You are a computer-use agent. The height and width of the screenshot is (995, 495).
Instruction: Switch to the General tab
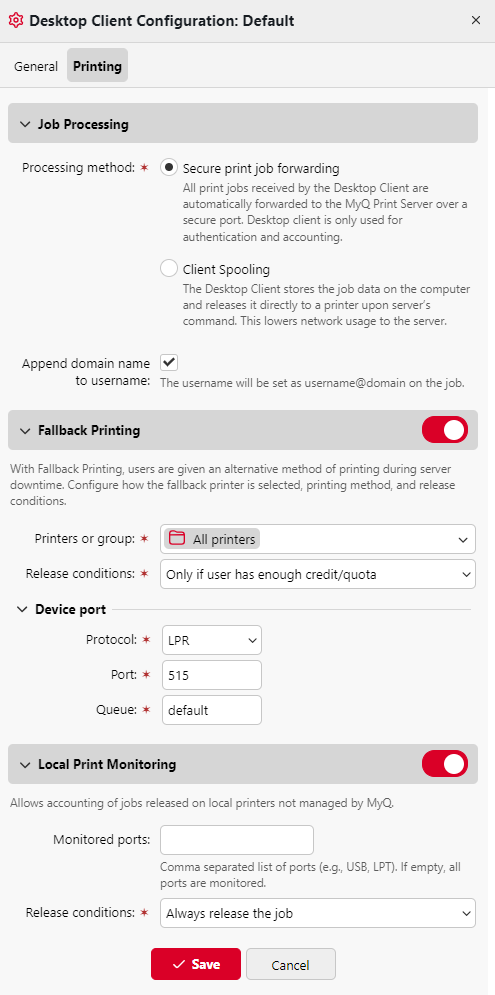coord(36,66)
